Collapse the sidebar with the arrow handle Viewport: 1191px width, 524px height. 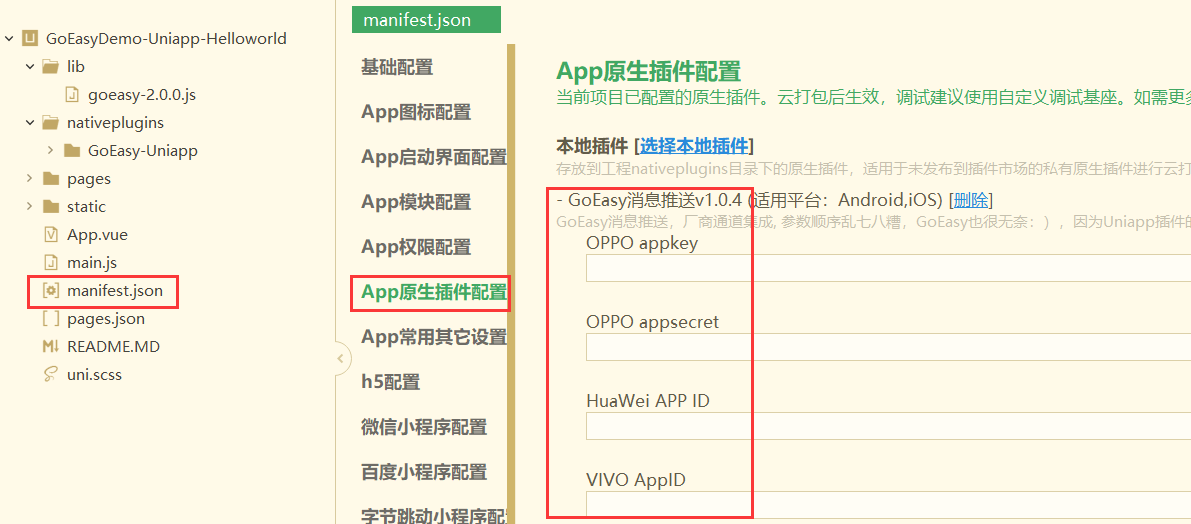point(340,358)
